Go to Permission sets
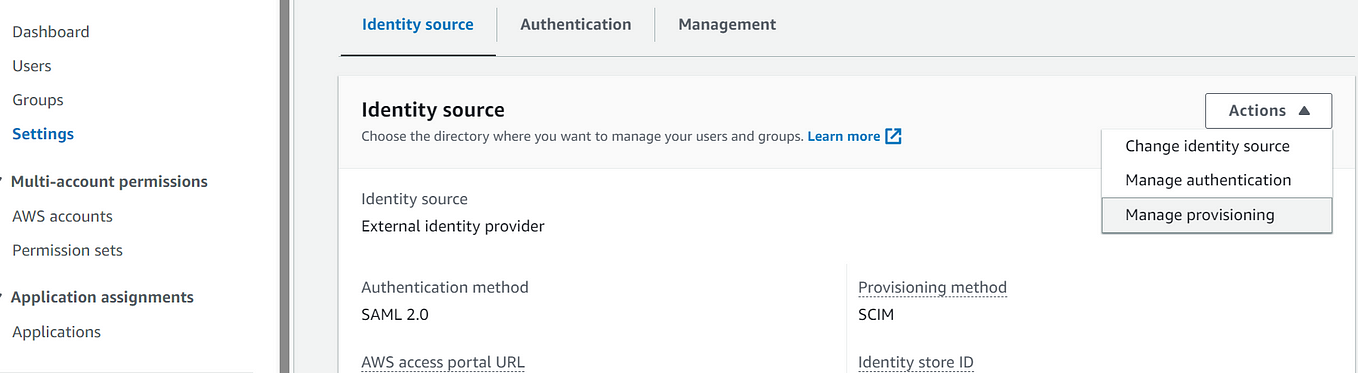This screenshot has height=373, width=1358. click(67, 250)
